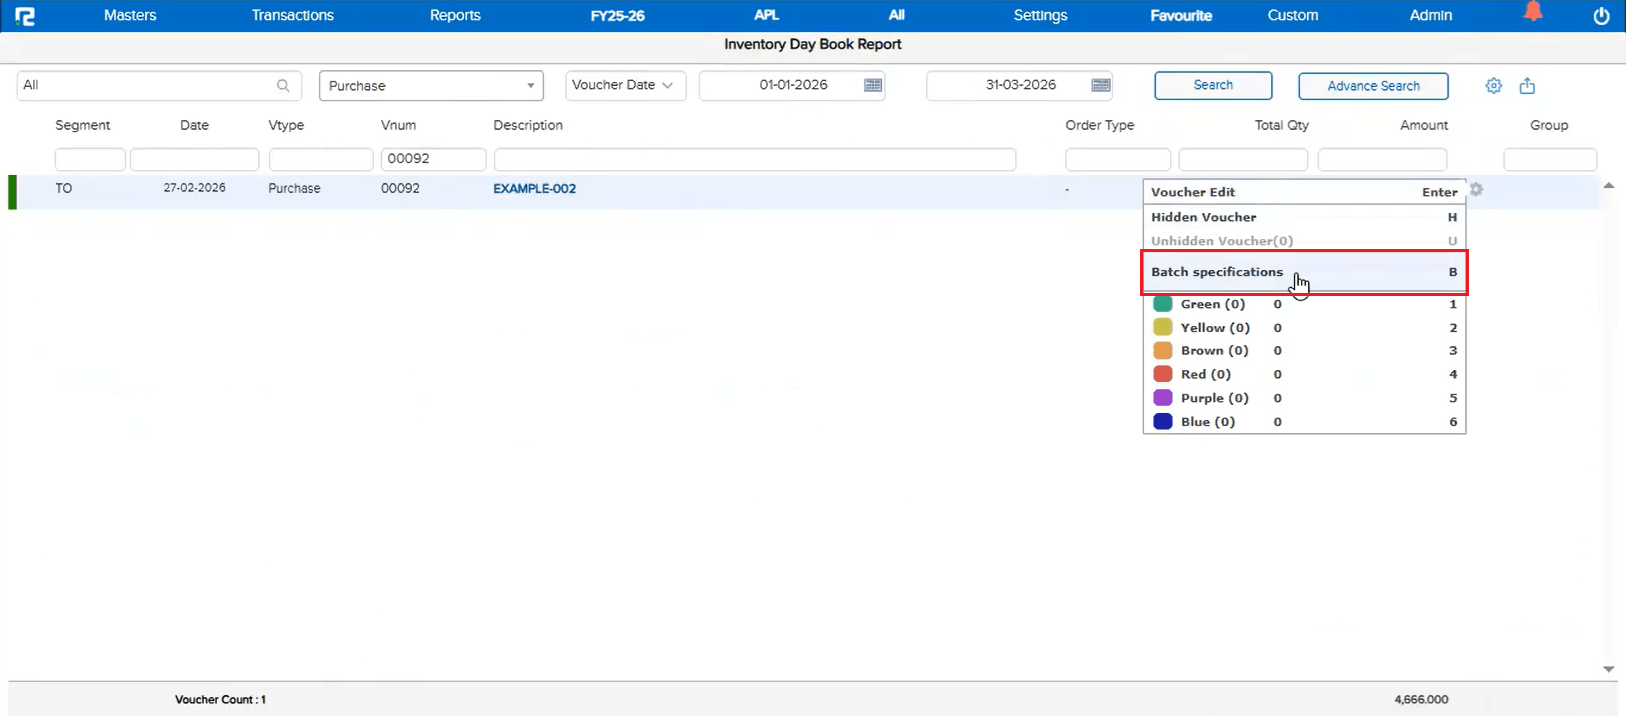Click All in the top navigation bar
The width and height of the screenshot is (1626, 716).
[x=897, y=16]
